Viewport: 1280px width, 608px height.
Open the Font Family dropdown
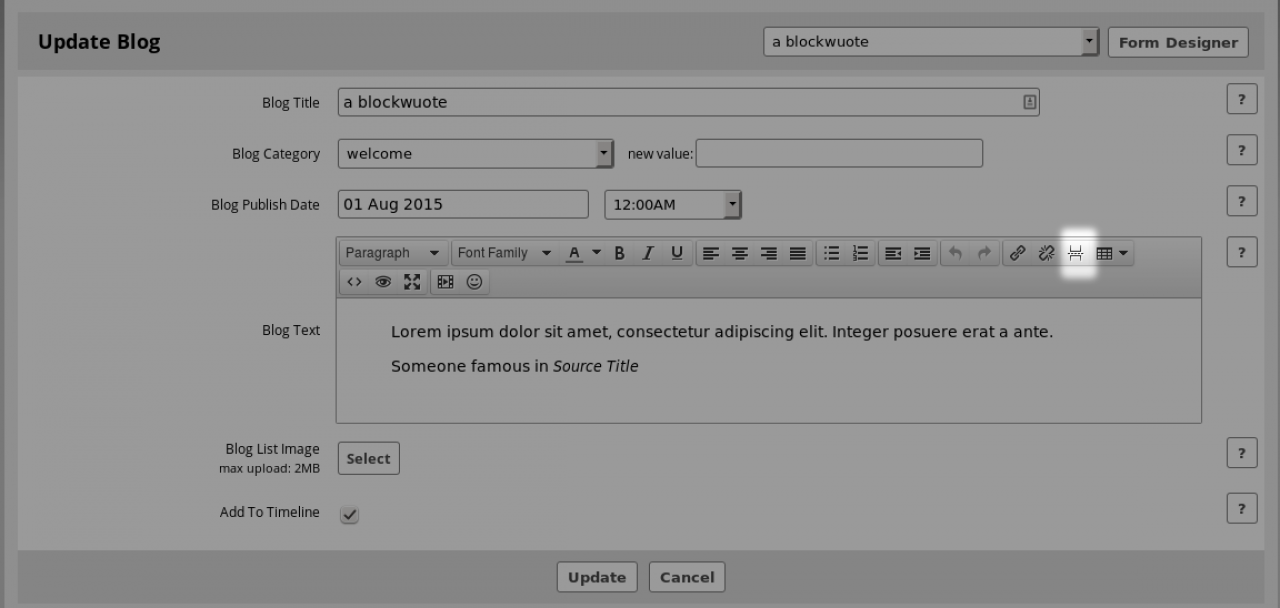(x=505, y=253)
